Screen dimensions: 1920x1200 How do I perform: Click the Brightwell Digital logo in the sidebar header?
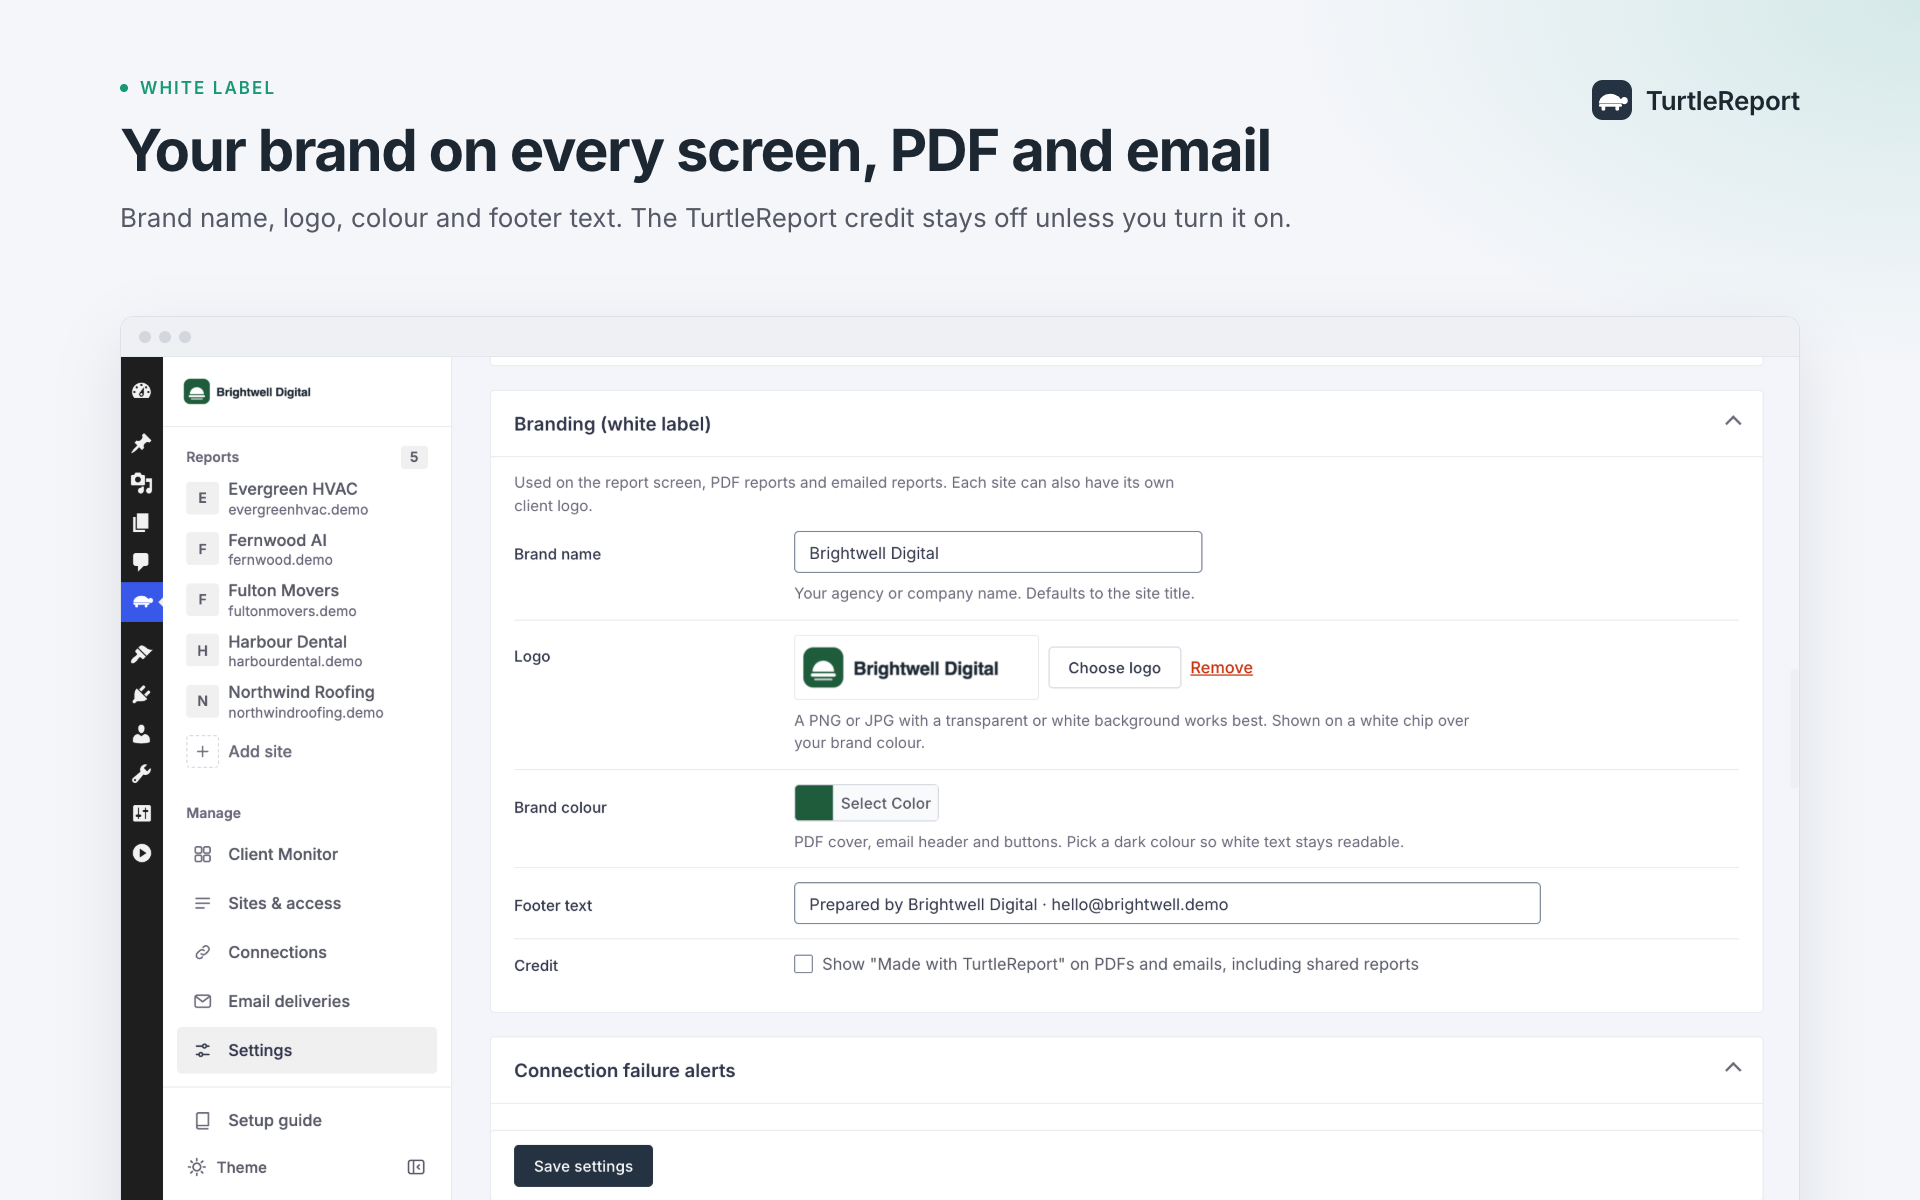click(x=247, y=392)
